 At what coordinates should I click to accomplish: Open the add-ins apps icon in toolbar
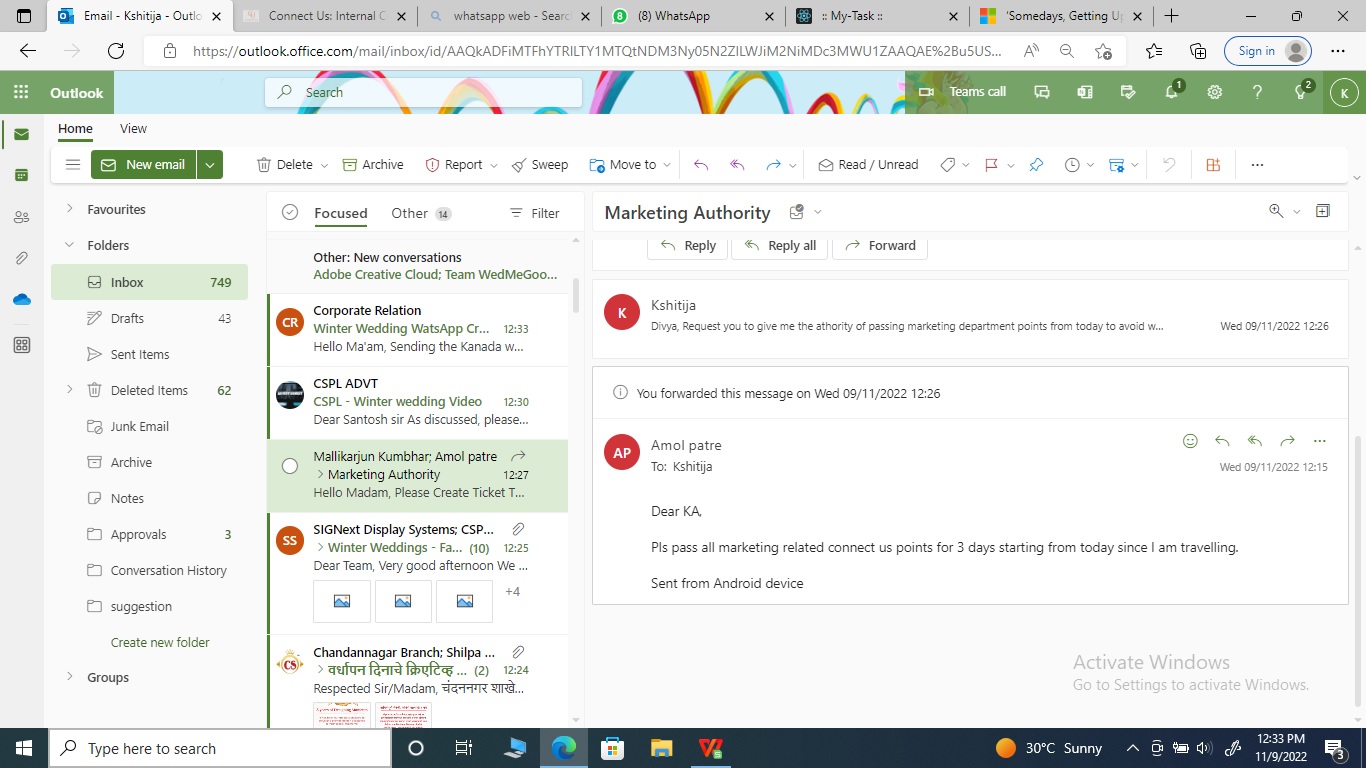pos(1213,165)
